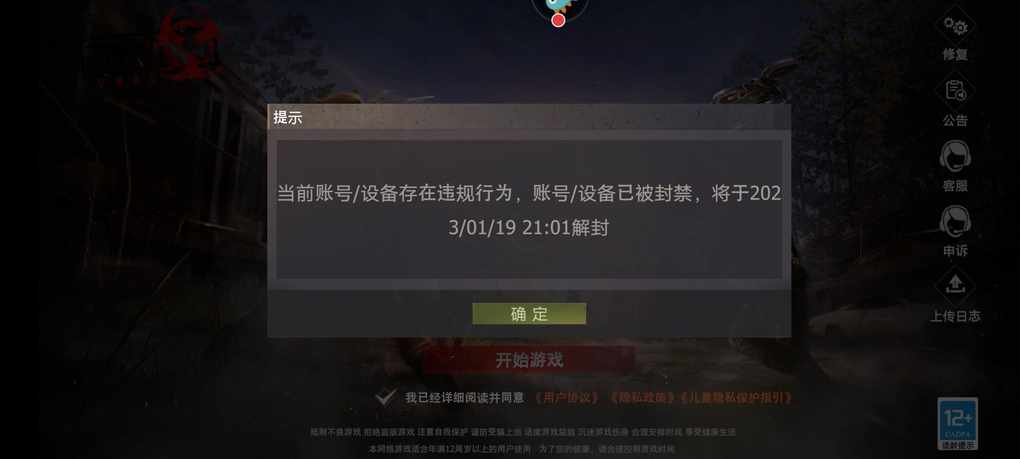1020x459 pixels.
Task: Open the 《隐私政策》 link
Action: (x=641, y=397)
